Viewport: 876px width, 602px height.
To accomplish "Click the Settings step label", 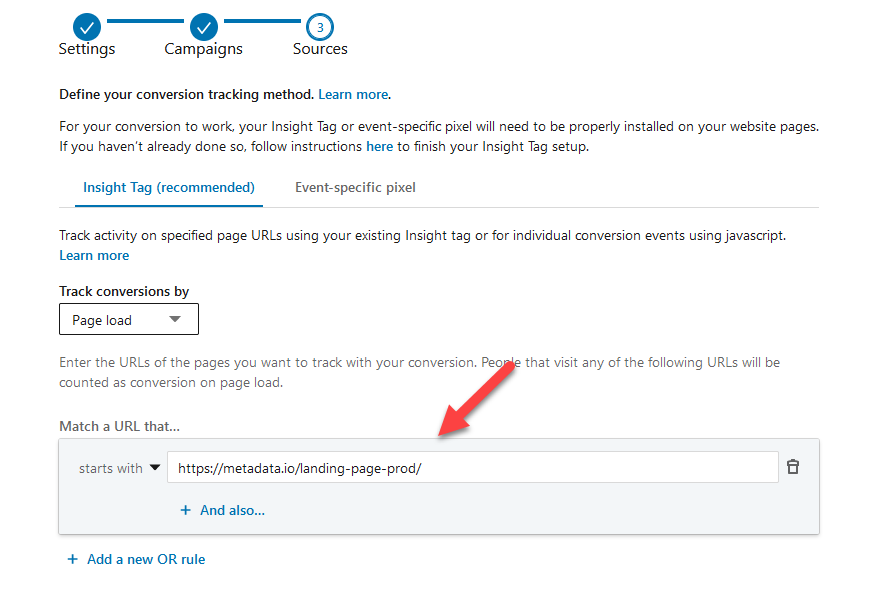I will tap(86, 48).
